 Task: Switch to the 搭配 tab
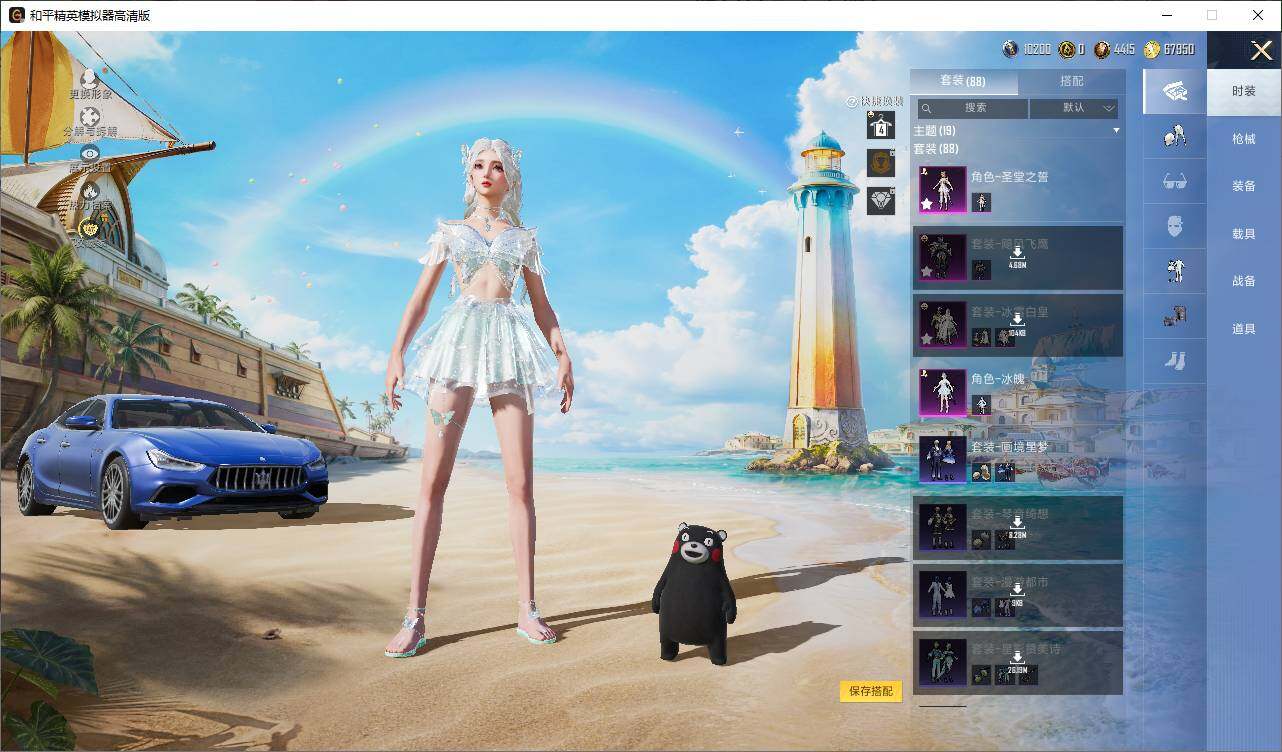tap(1071, 81)
